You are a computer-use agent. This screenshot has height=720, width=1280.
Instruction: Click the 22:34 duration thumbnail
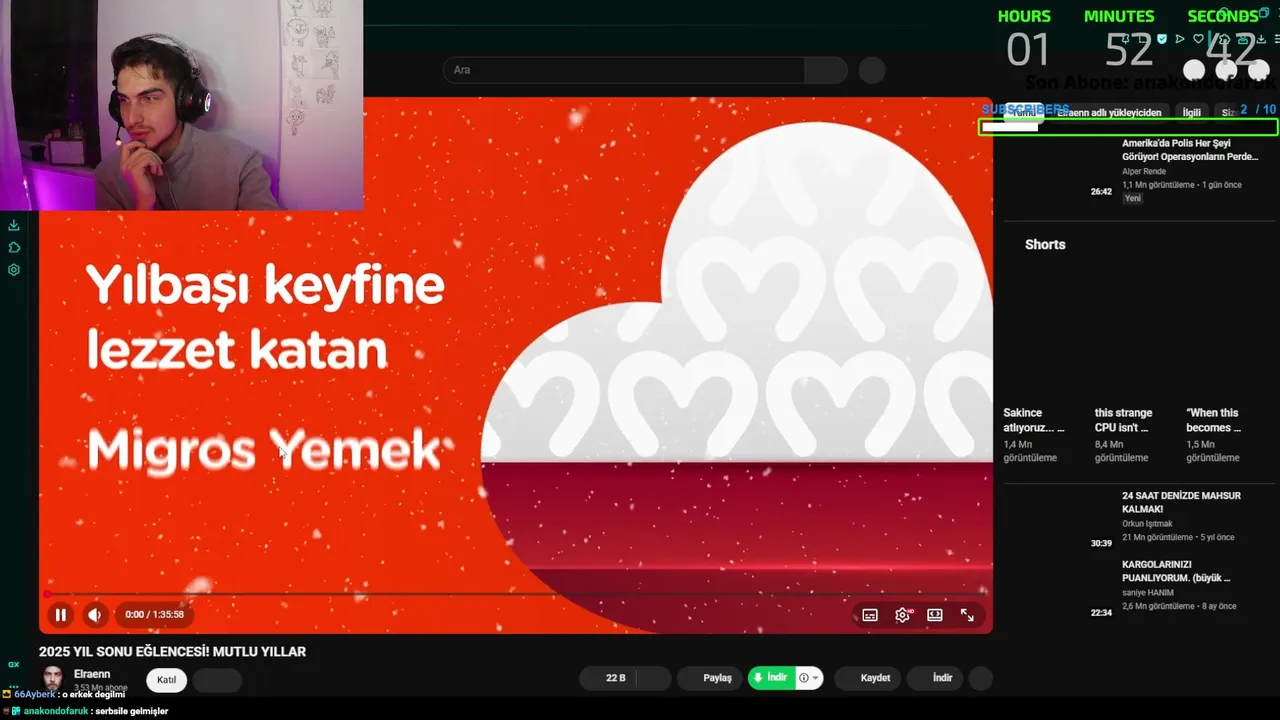tap(1101, 612)
